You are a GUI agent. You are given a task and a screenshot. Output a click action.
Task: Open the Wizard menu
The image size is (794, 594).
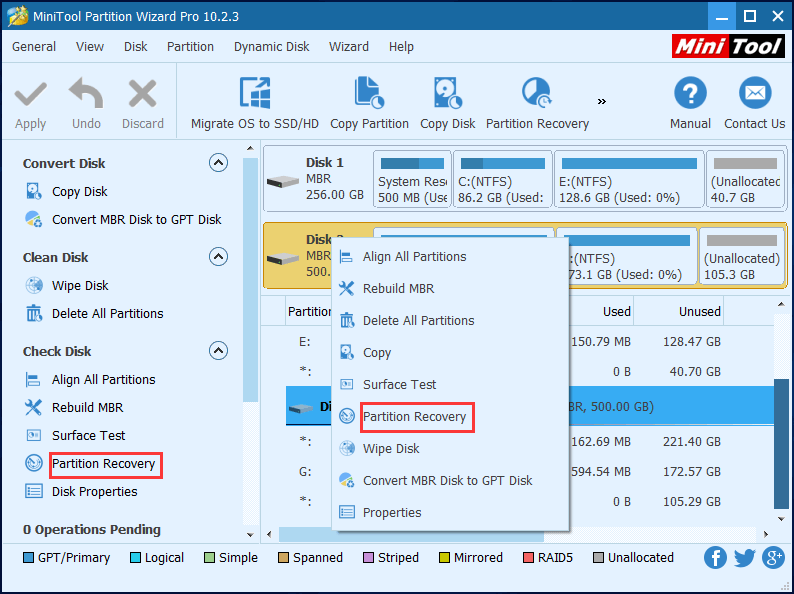point(349,47)
